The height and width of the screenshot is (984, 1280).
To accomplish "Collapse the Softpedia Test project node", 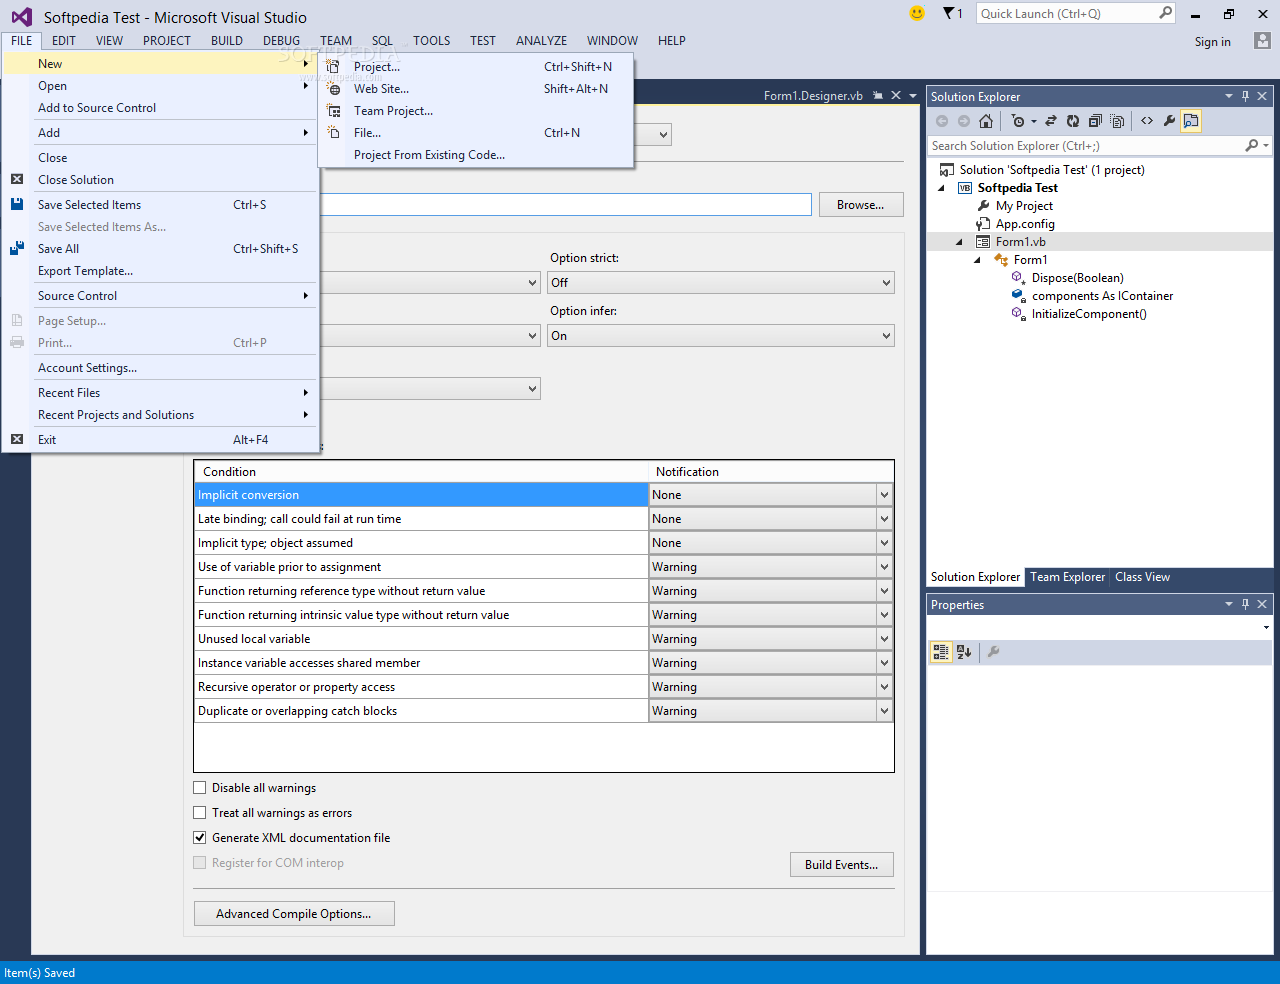I will [x=941, y=188].
